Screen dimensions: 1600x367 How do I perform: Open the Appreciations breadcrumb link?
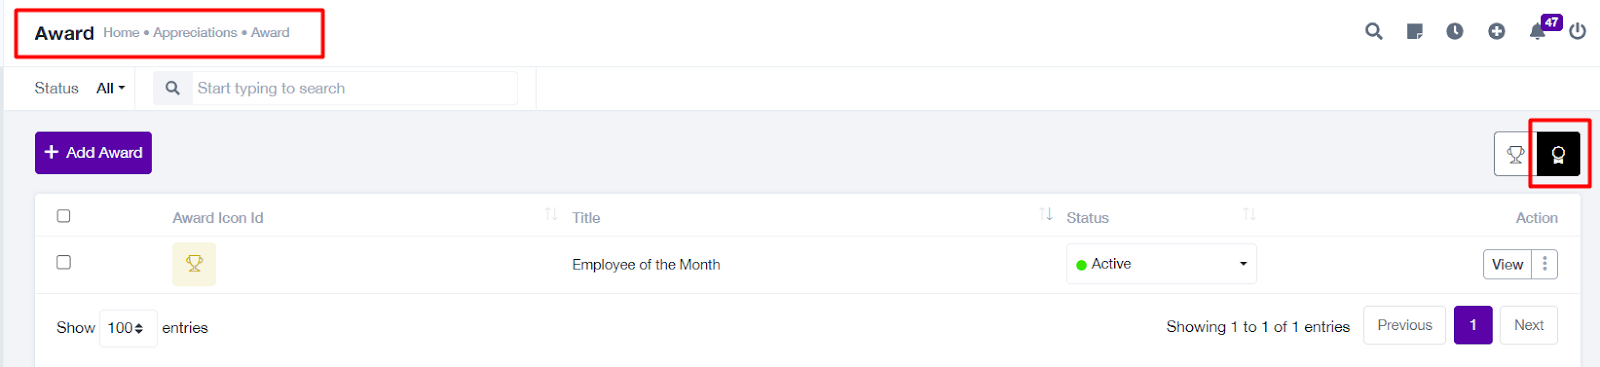coord(195,32)
